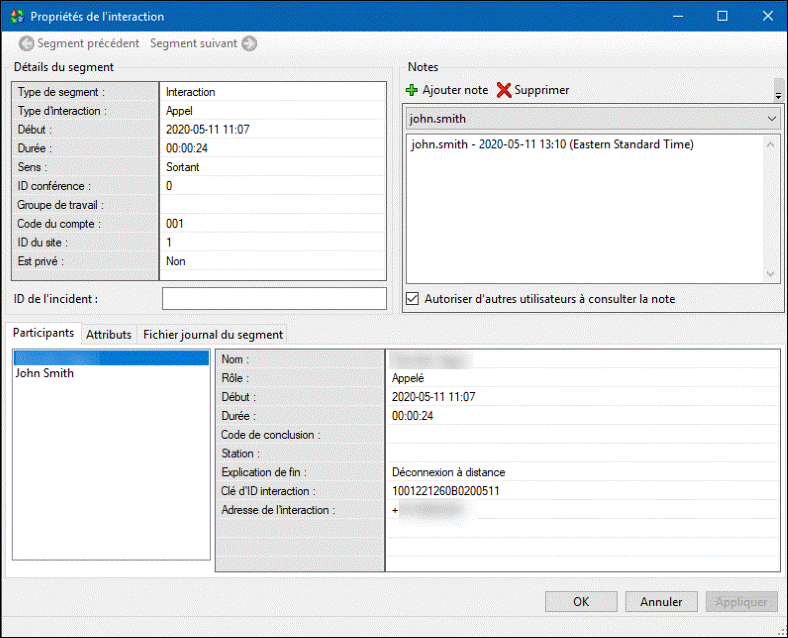Screen dimensions: 788x638
Task: Click the note entry by john.smith
Action: coord(552,145)
